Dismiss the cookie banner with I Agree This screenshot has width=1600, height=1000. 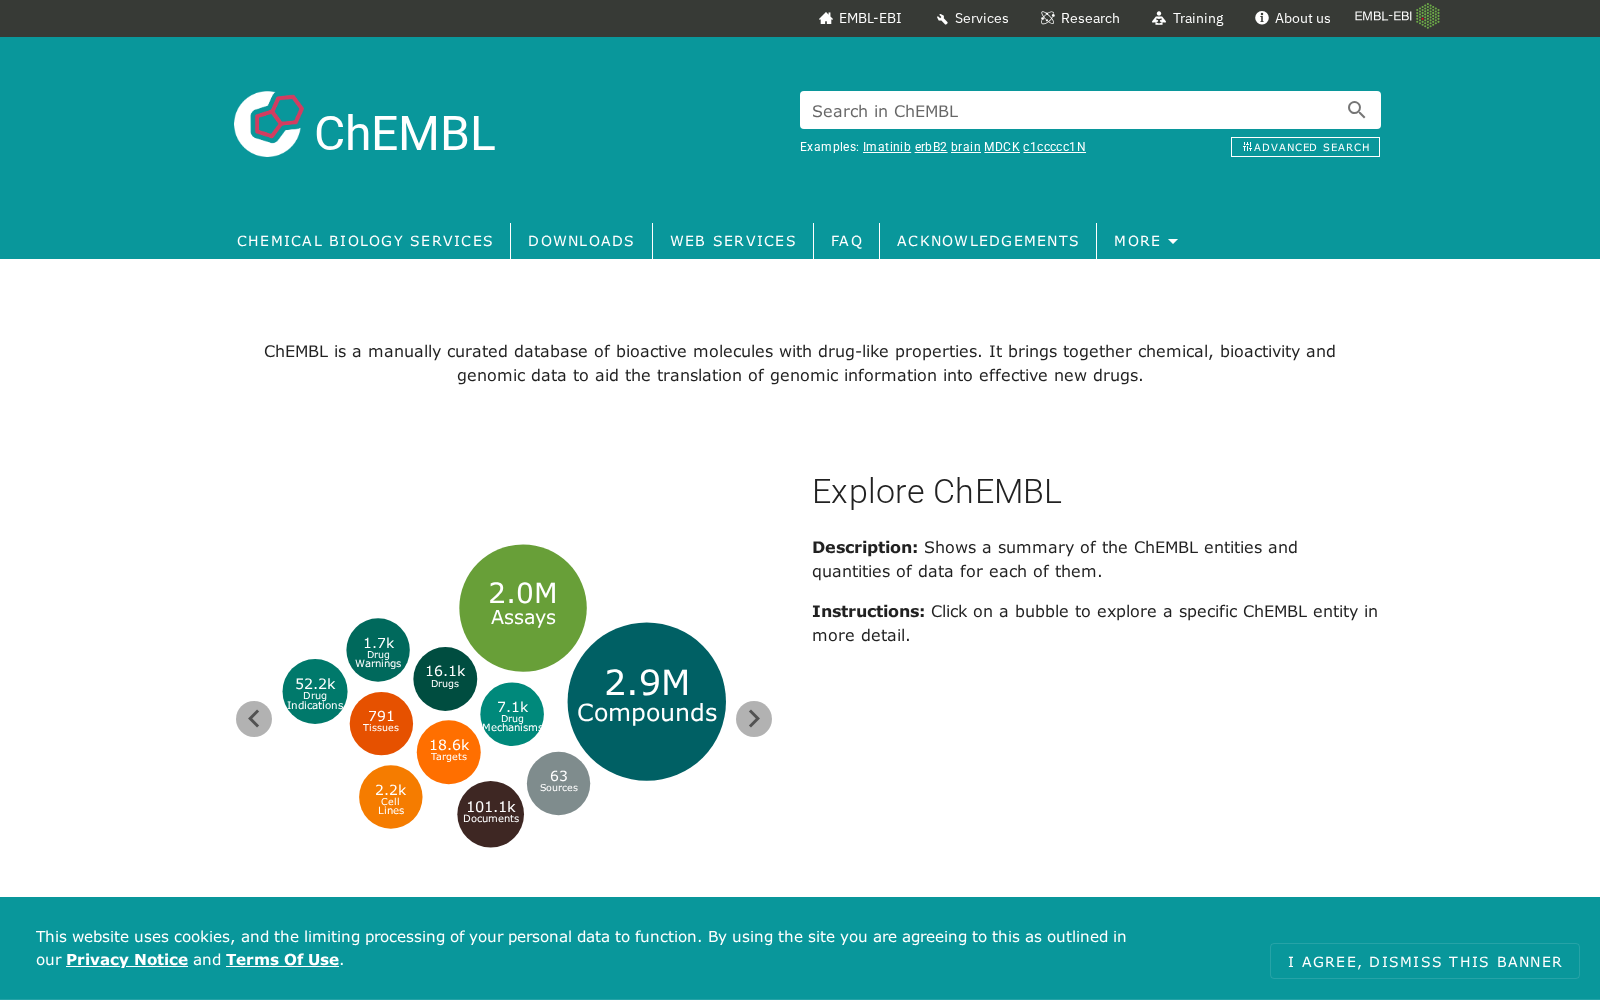pyautogui.click(x=1425, y=961)
